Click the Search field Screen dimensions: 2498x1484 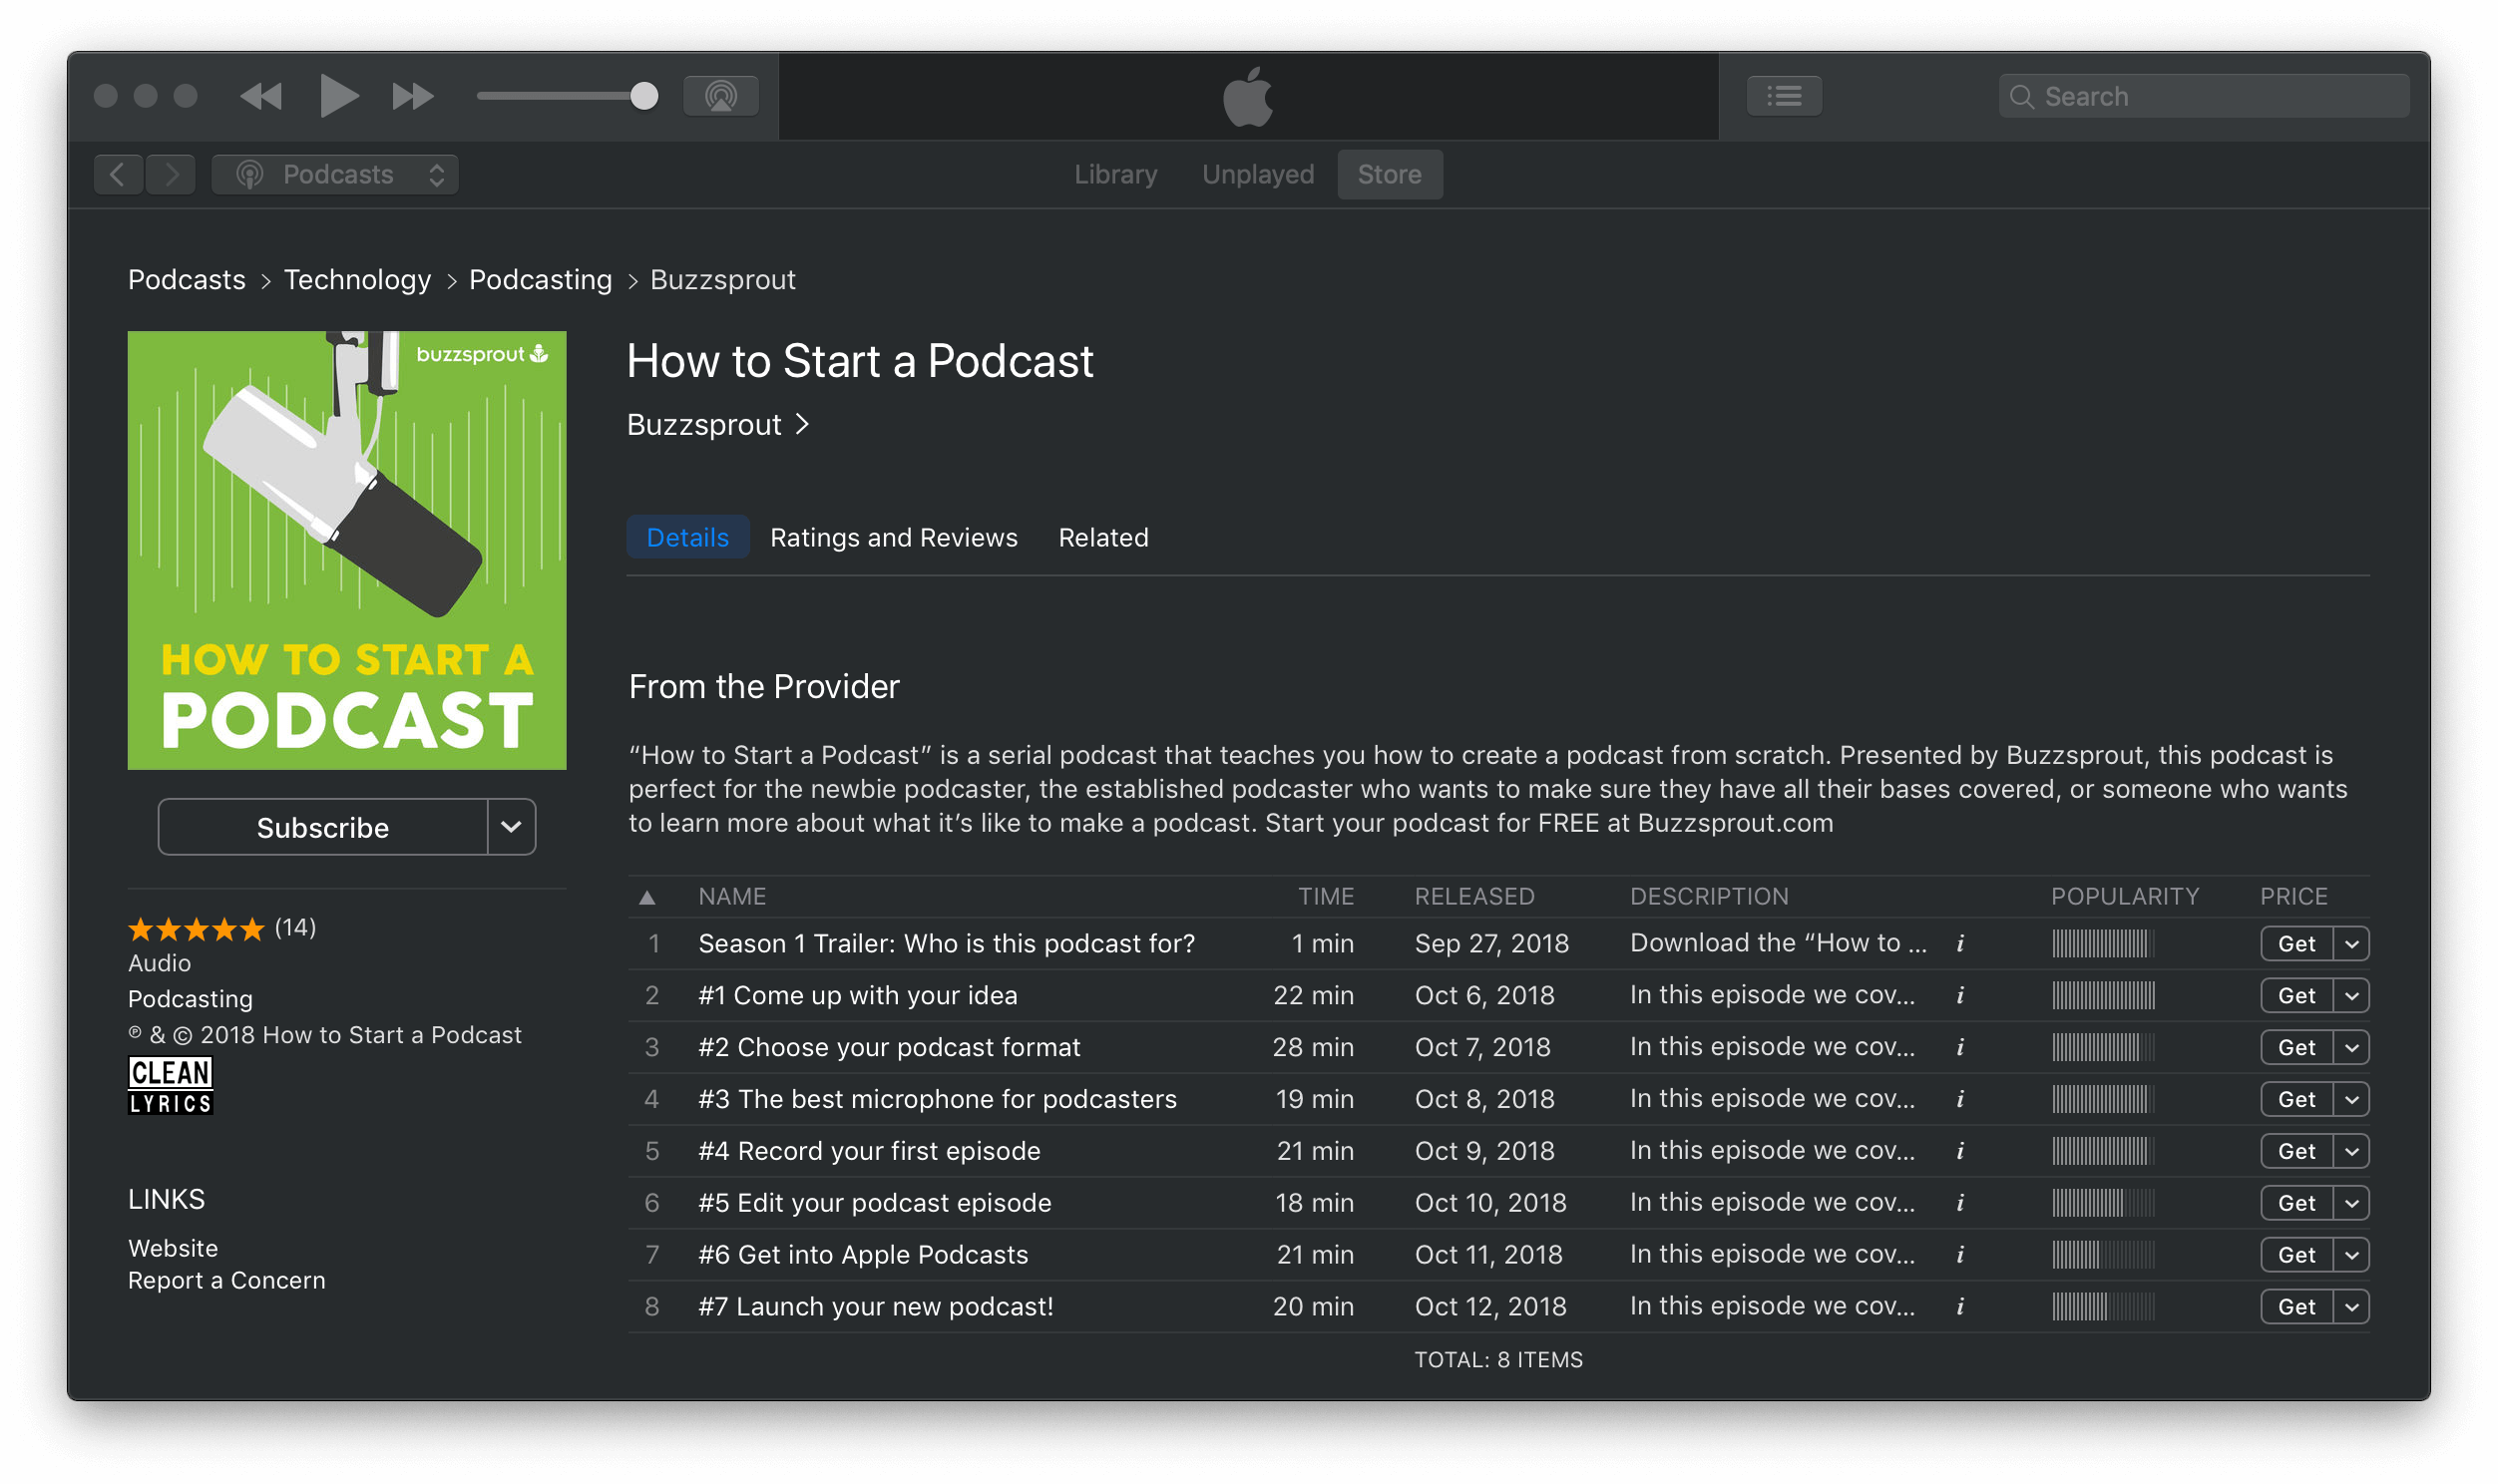(x=2204, y=96)
